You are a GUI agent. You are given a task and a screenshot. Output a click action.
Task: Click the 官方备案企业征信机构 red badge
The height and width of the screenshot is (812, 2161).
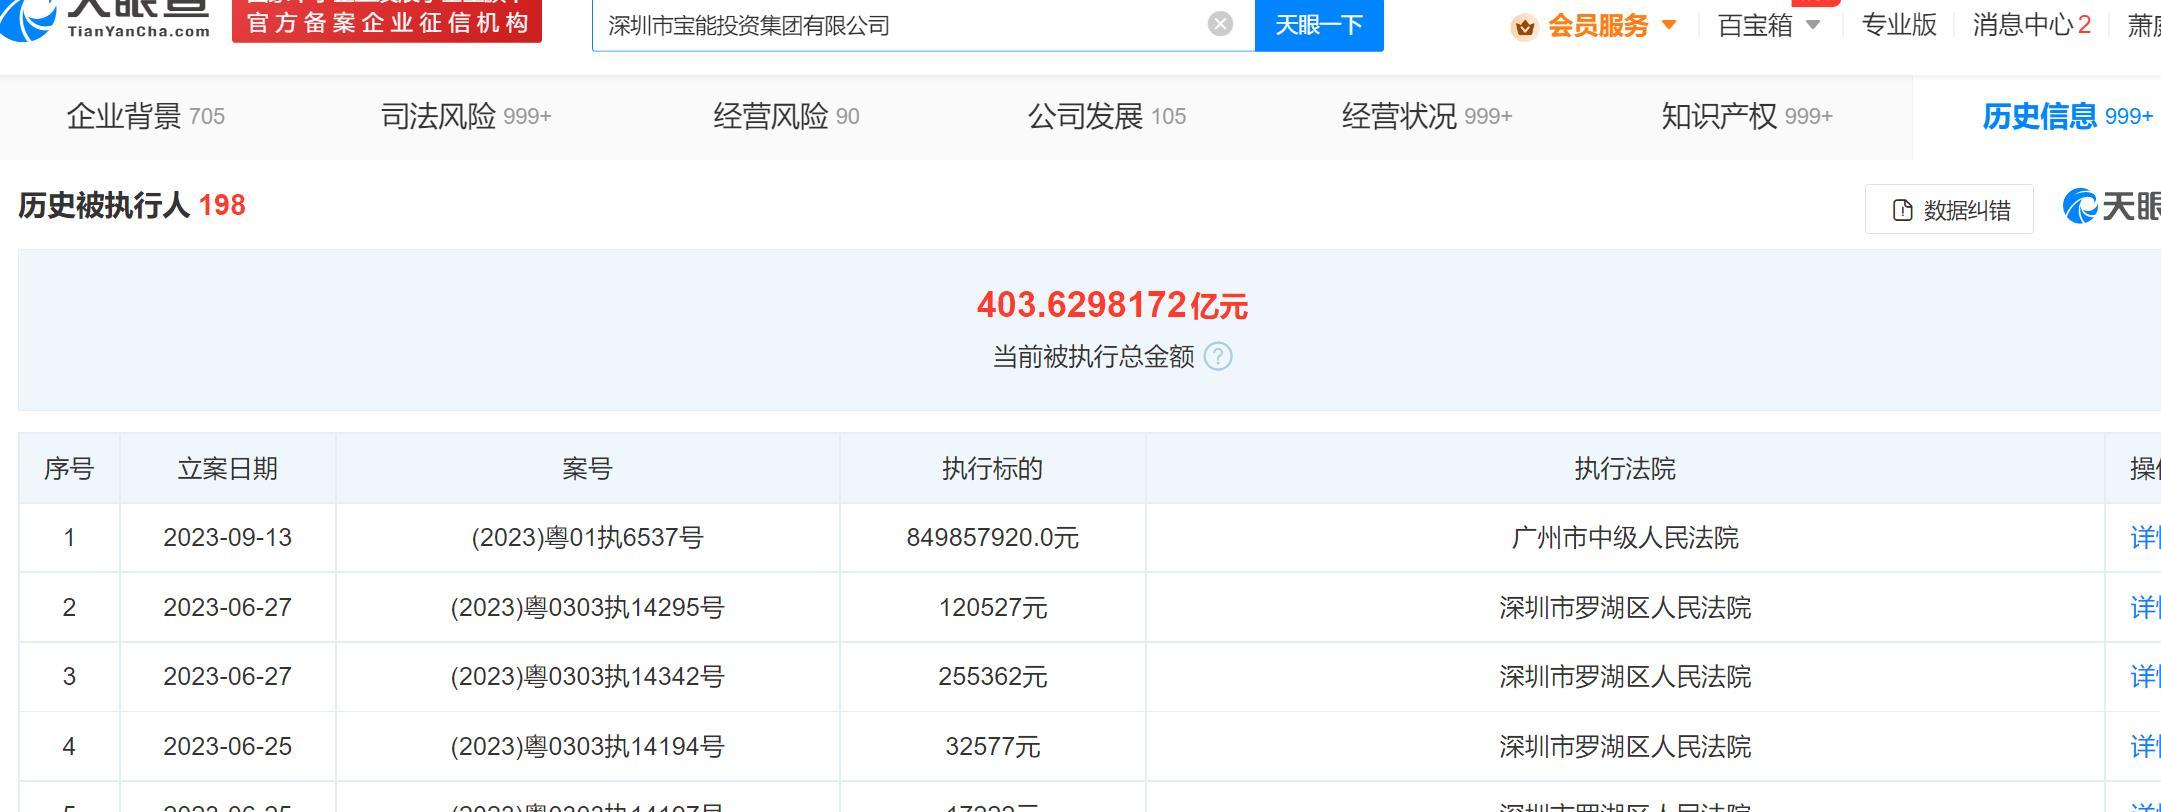pos(387,21)
